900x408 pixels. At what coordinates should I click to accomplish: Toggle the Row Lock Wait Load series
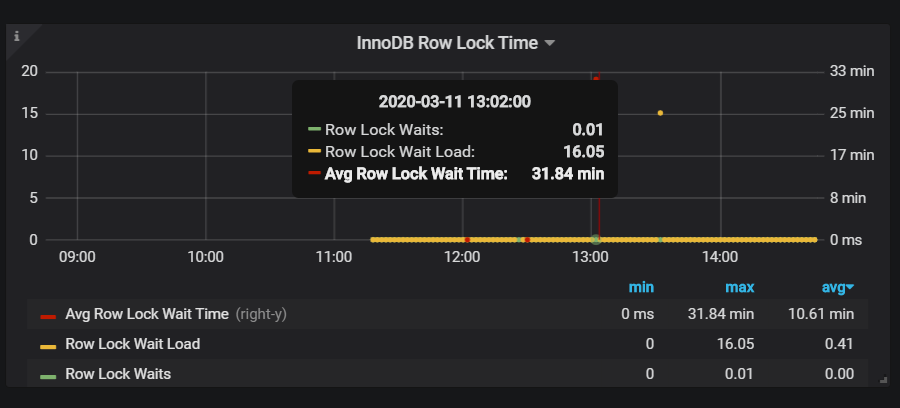click(132, 344)
